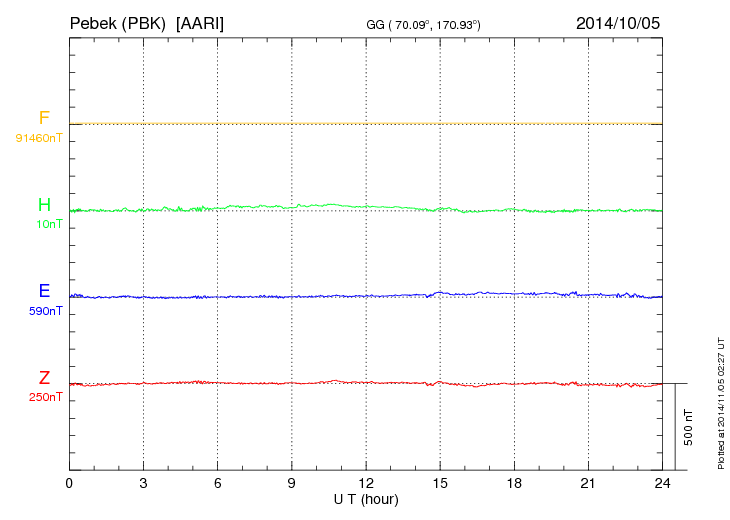Select hour 12 on the time axis
Image resolution: width=730 pixels, height=520 pixels.
[x=366, y=483]
